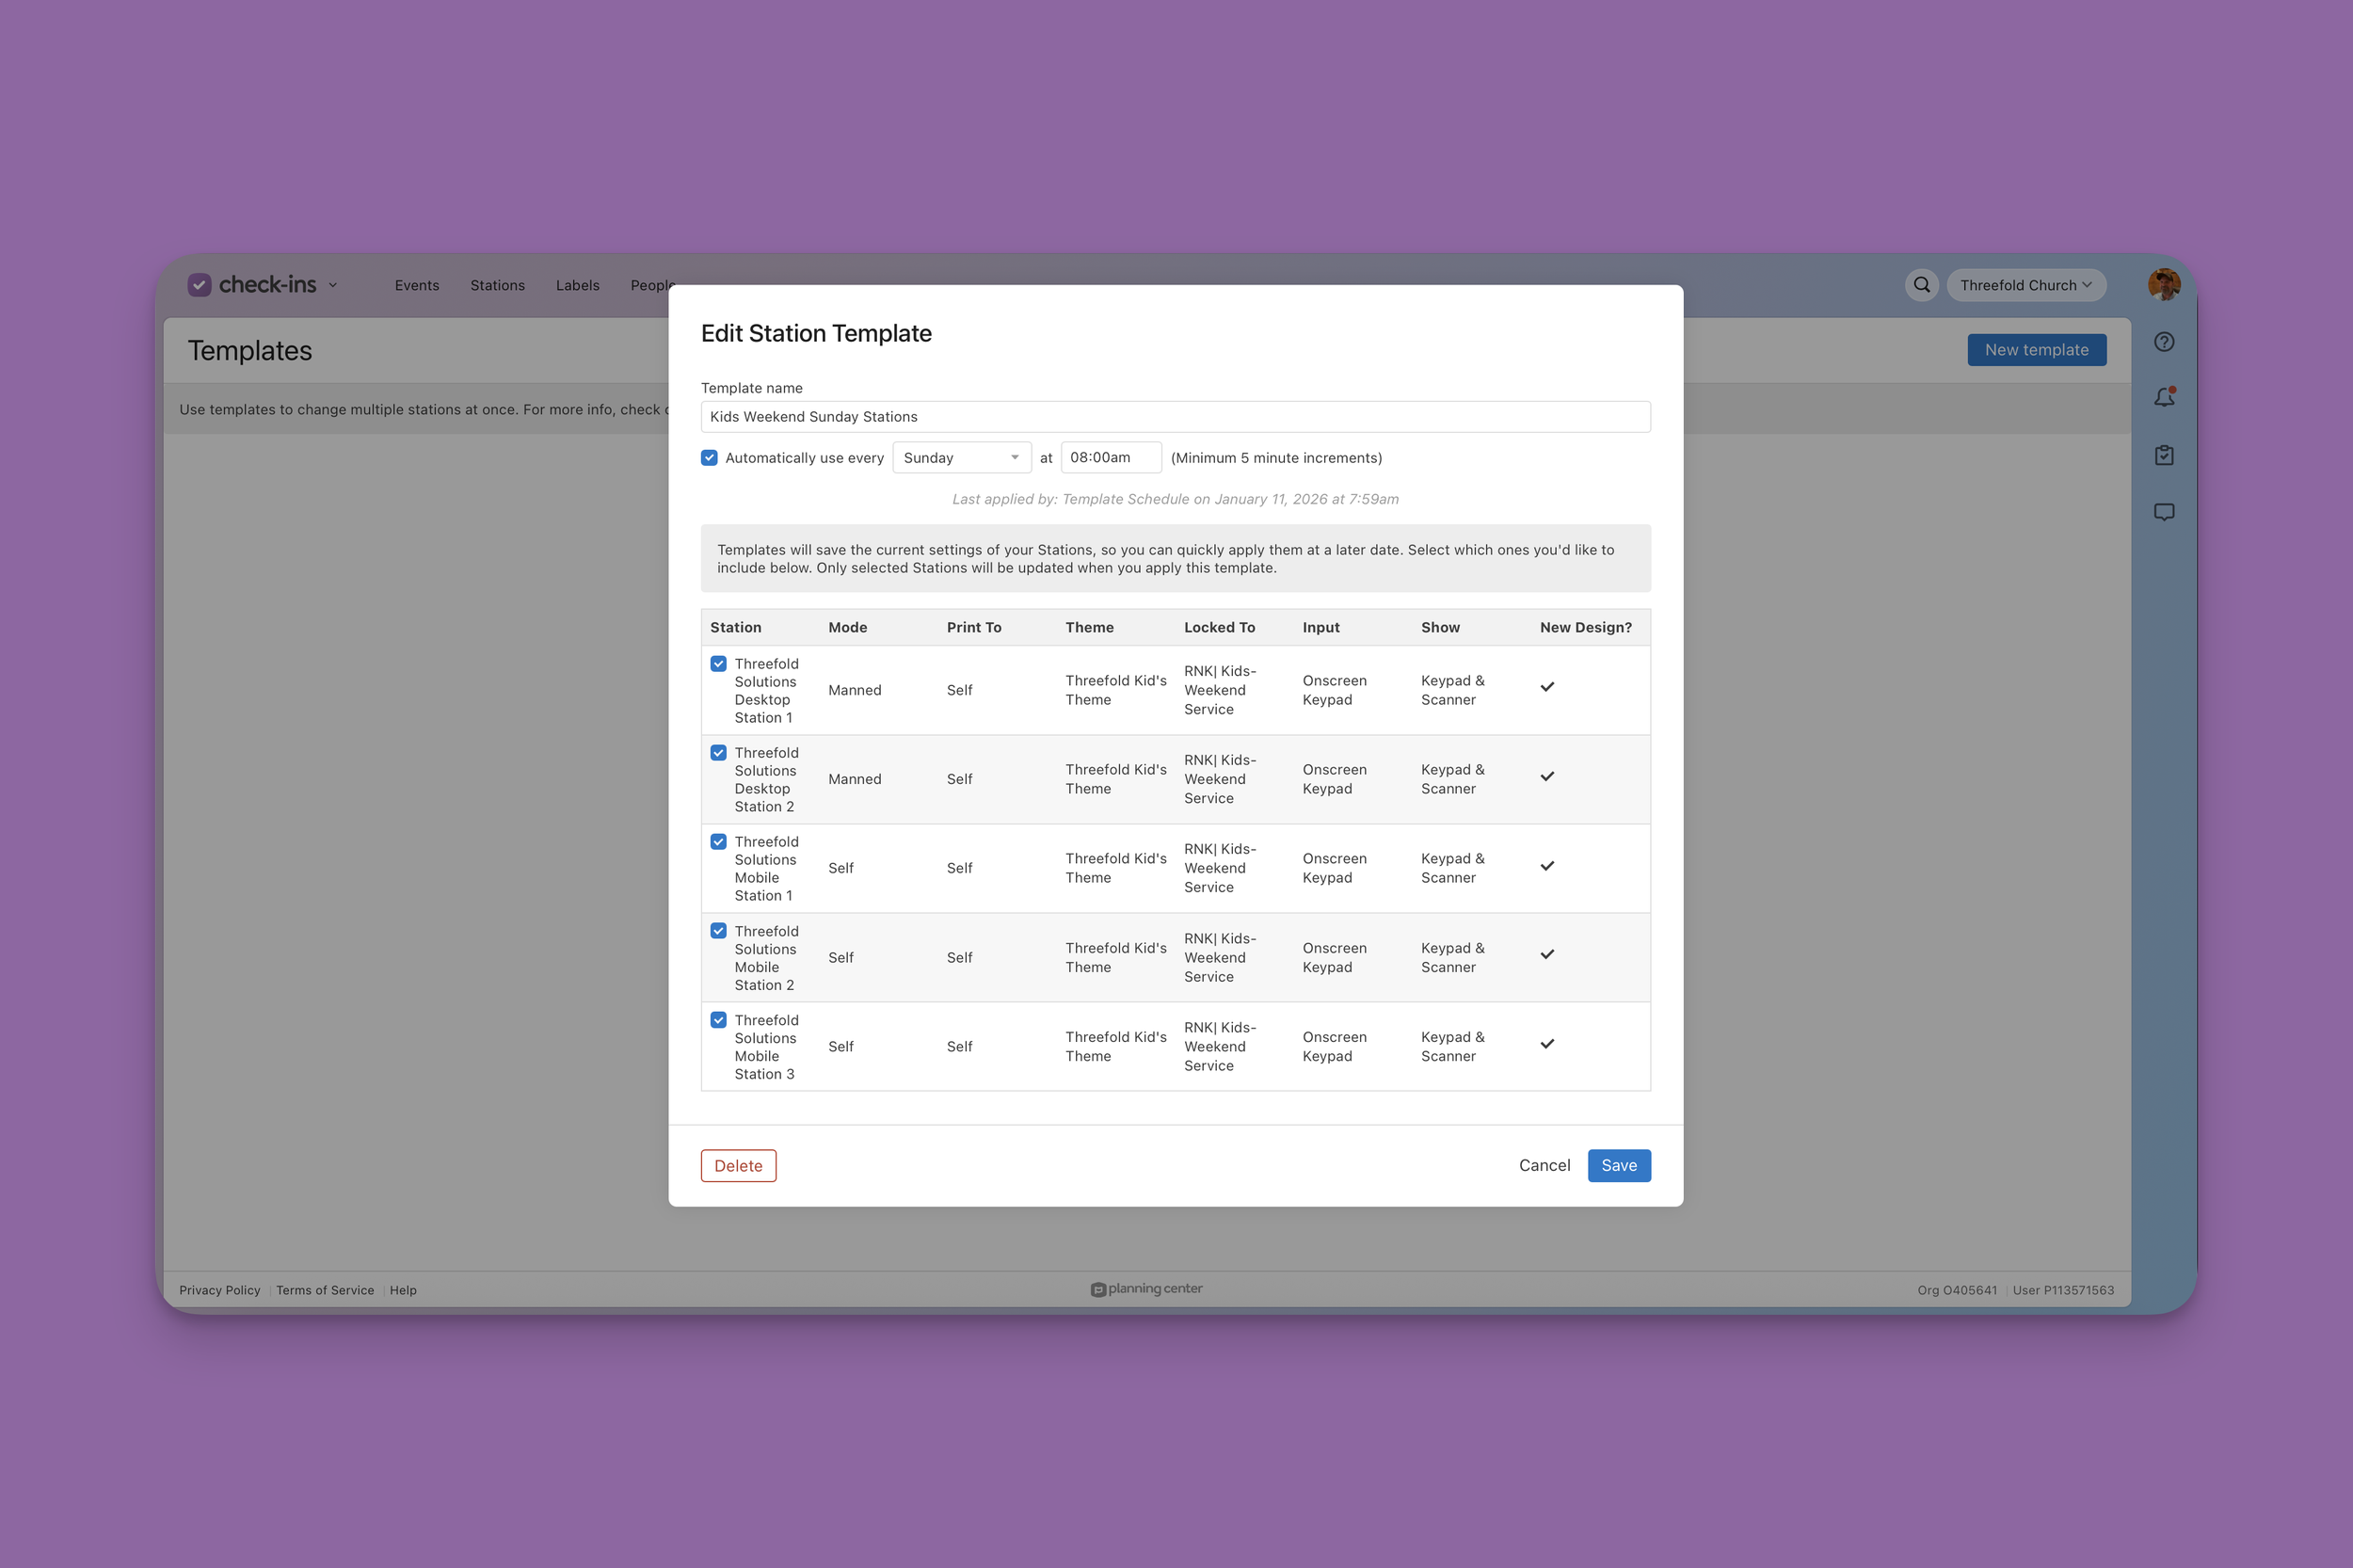Image resolution: width=2353 pixels, height=1568 pixels.
Task: Click the clipboard tasks icon in sidebar
Action: point(2164,455)
